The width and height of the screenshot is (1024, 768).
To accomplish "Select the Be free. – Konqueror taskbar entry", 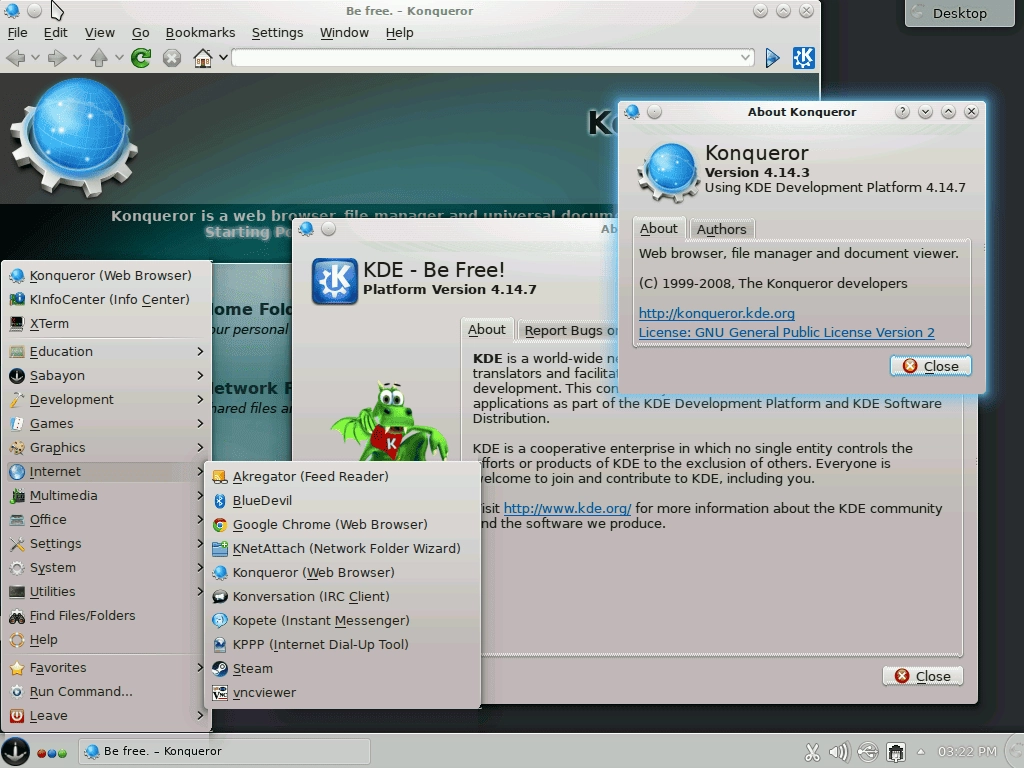I will pyautogui.click(x=224, y=752).
